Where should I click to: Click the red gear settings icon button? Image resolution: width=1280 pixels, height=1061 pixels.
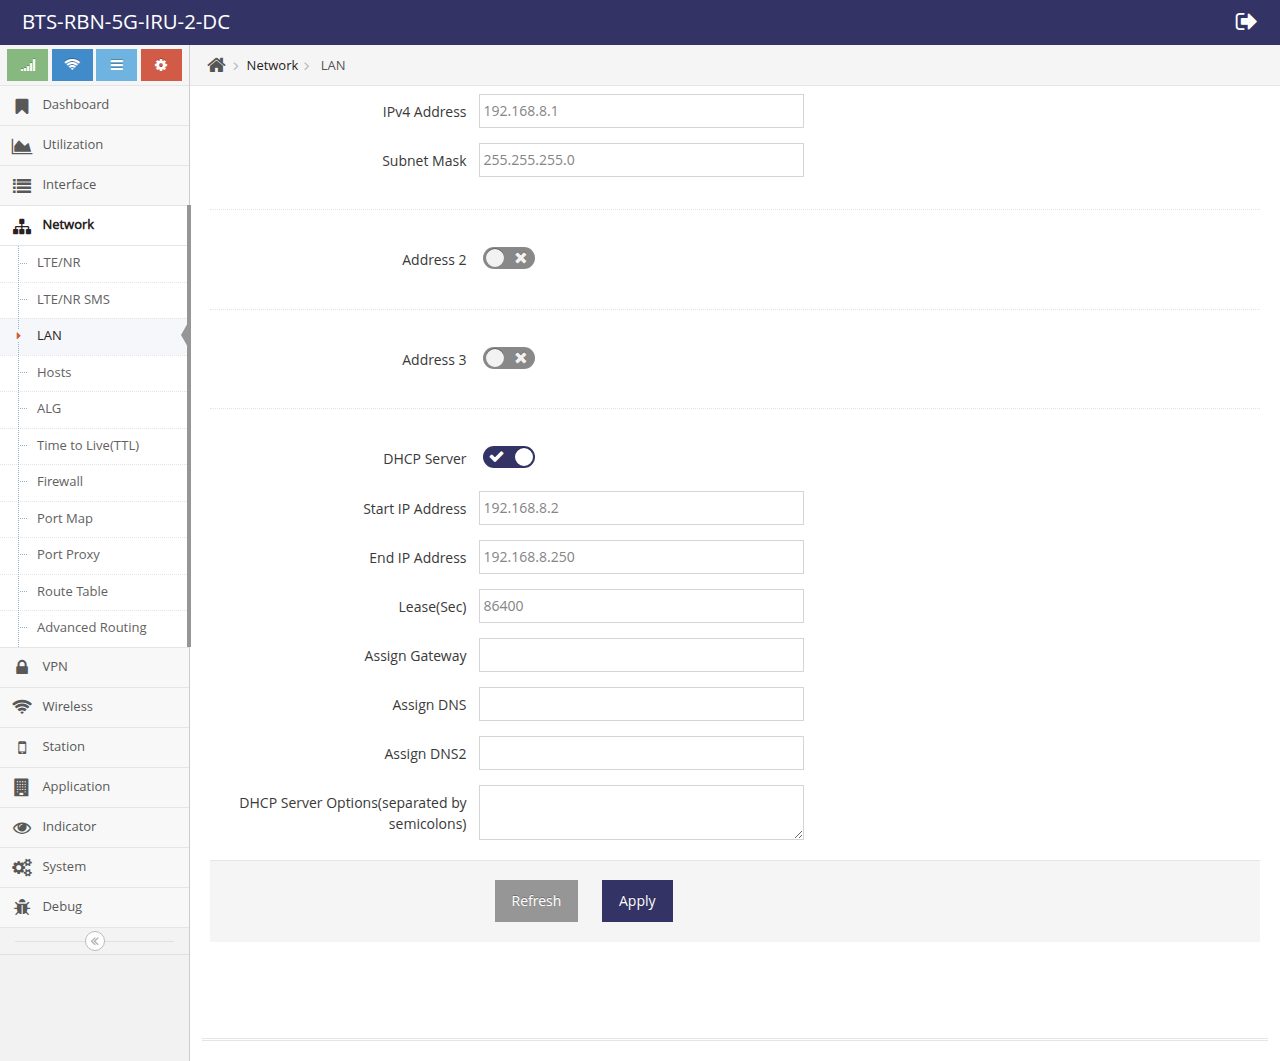pos(161,65)
